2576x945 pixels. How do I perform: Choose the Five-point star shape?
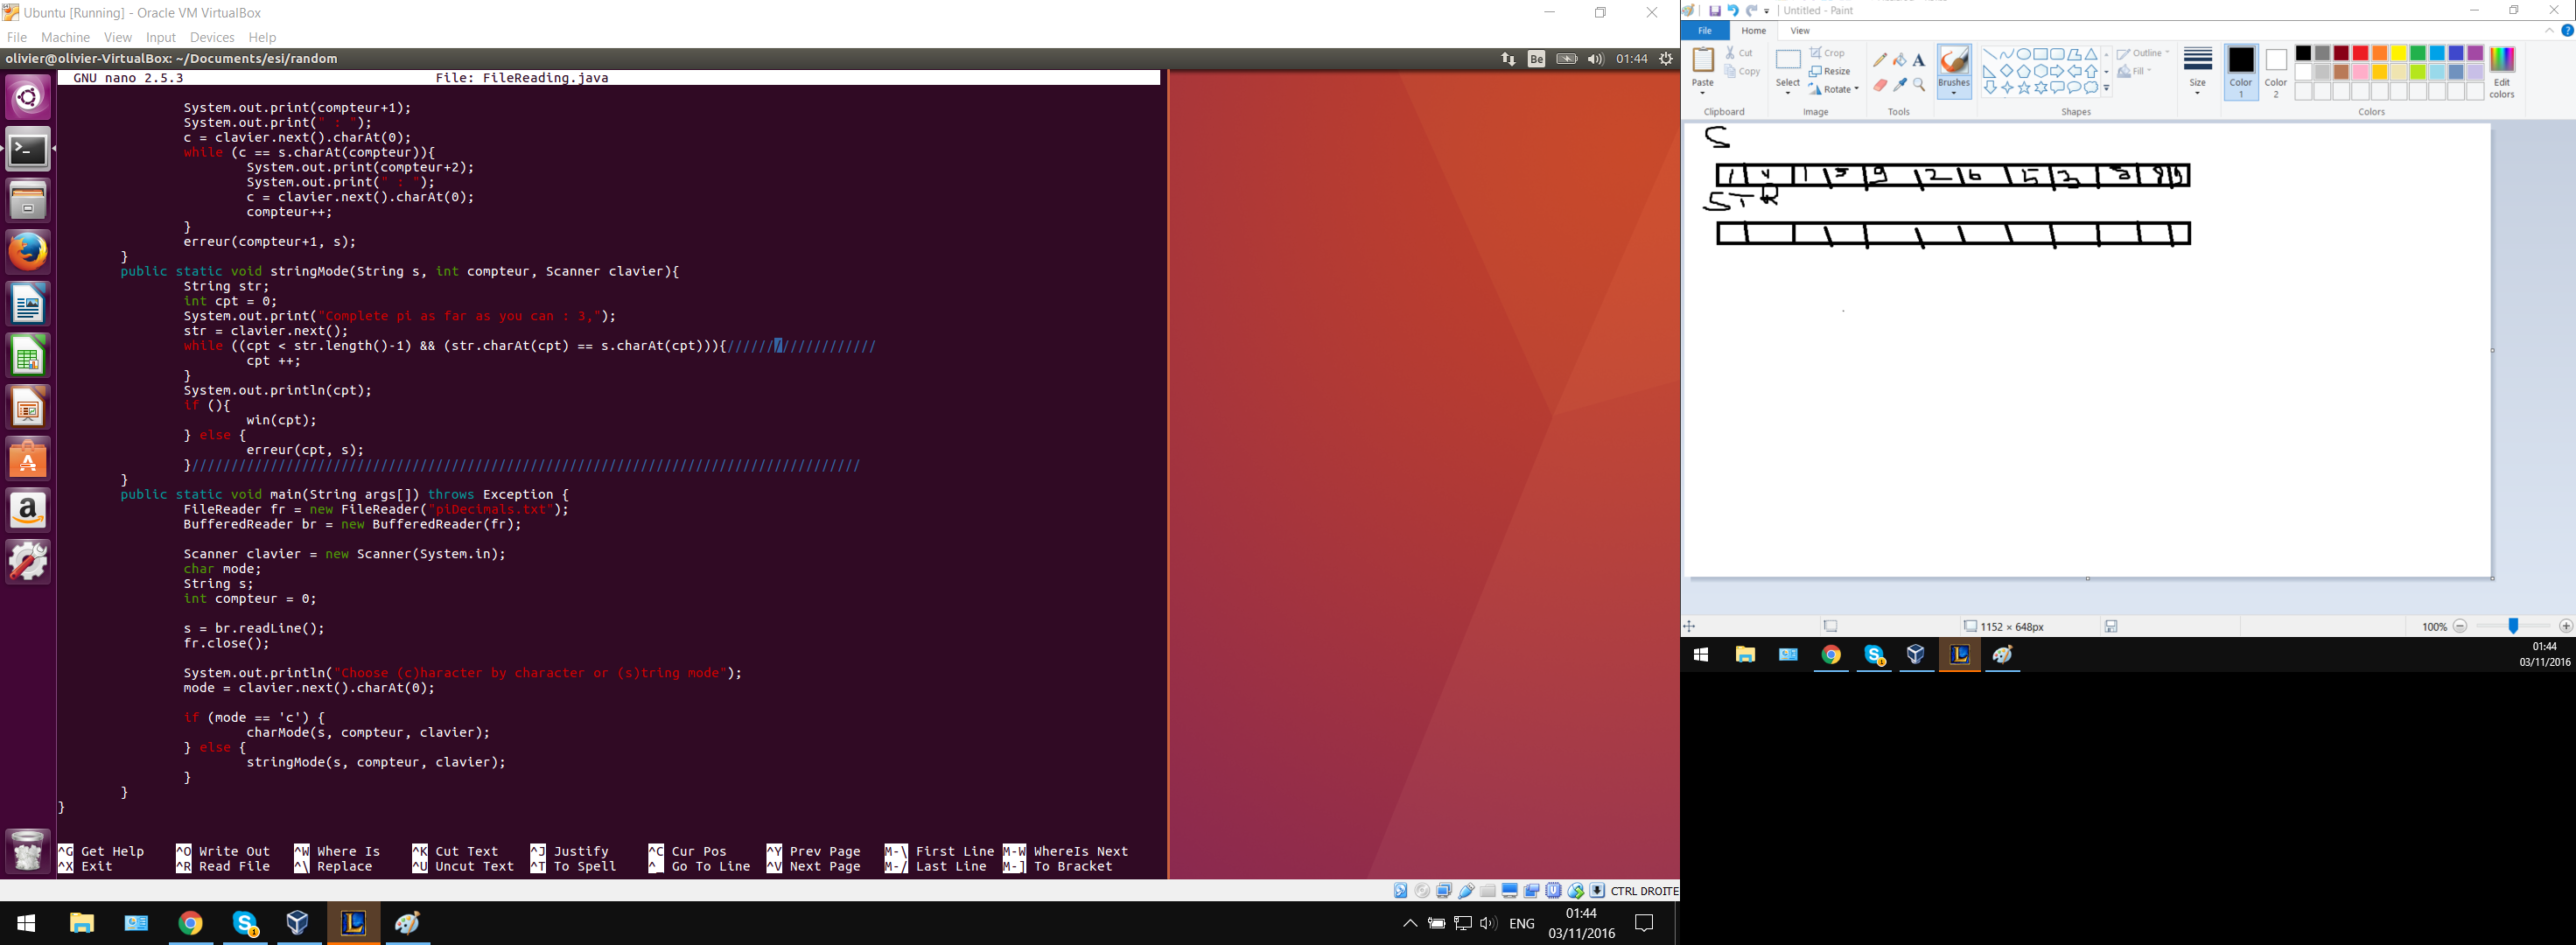(x=2023, y=88)
